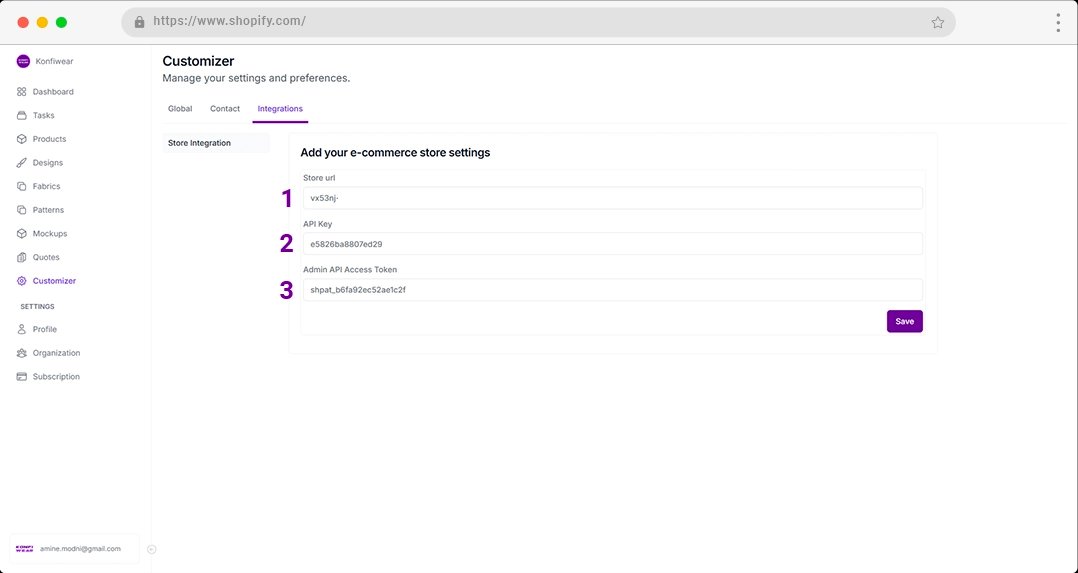Viewport: 1078px width, 573px height.
Task: Focus the Admin API Access Token field
Action: point(612,289)
